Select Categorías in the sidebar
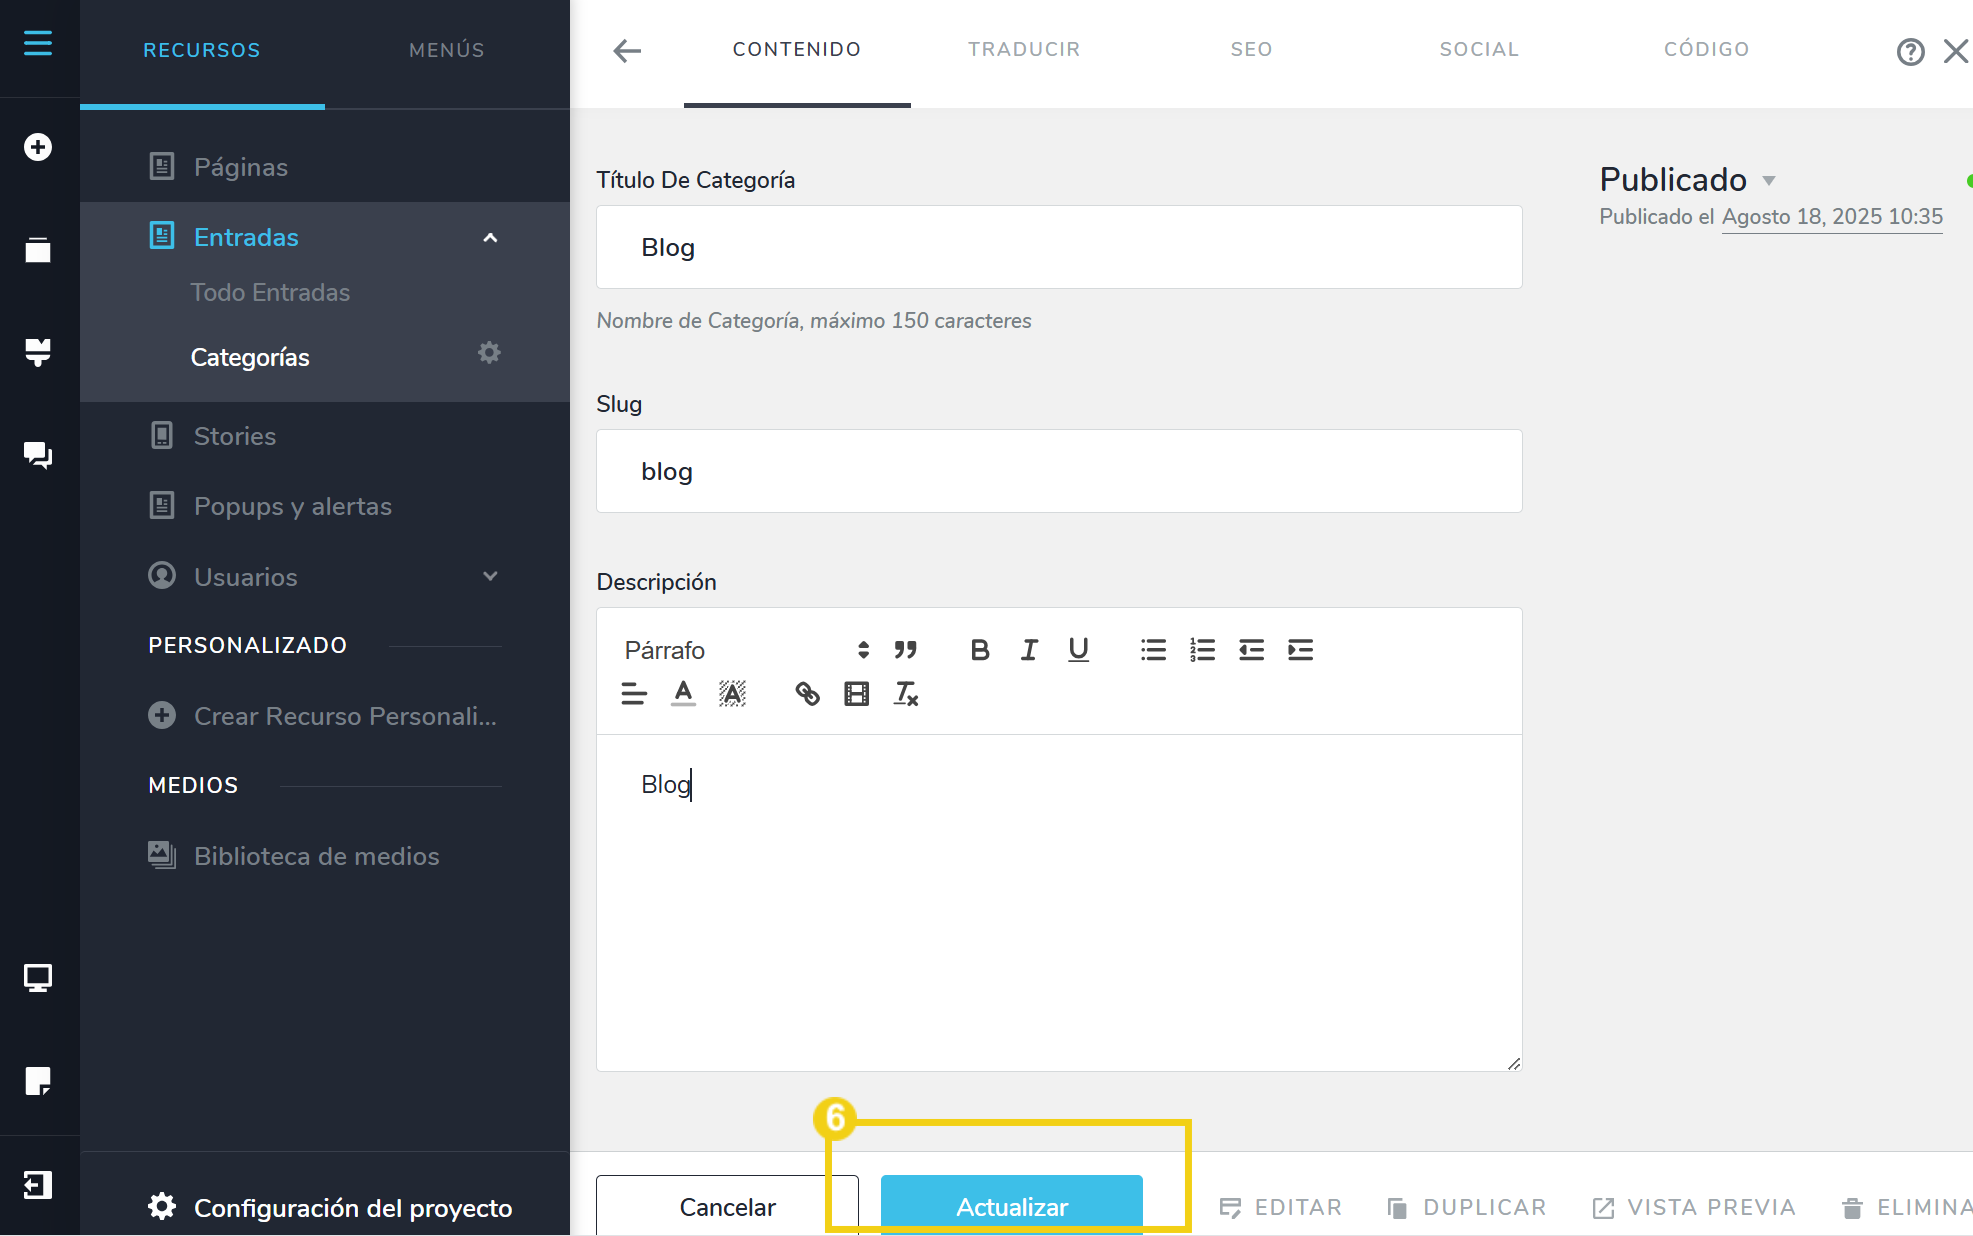This screenshot has height=1236, width=1973. [250, 357]
